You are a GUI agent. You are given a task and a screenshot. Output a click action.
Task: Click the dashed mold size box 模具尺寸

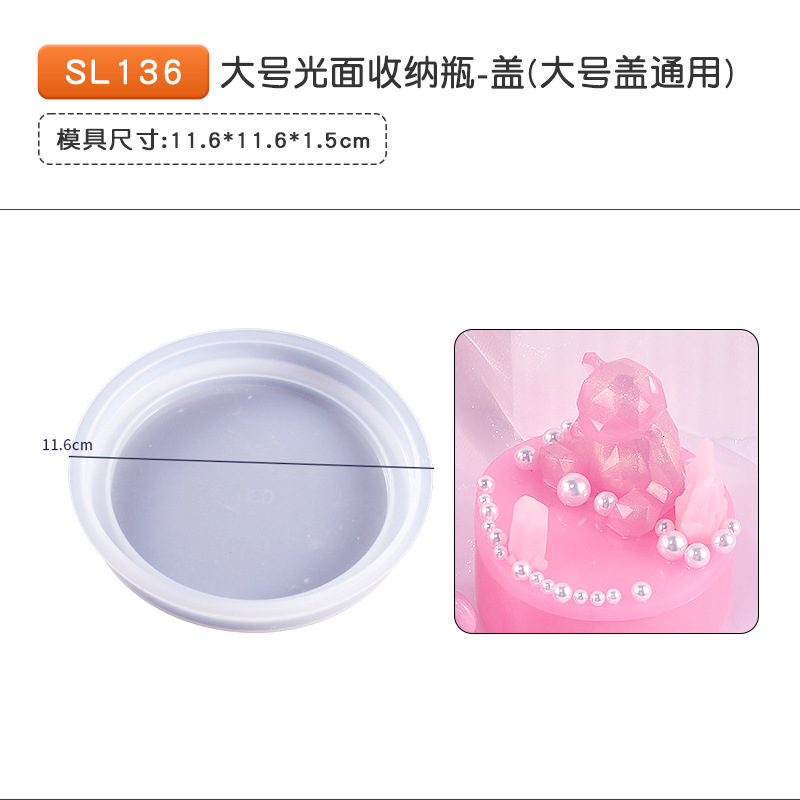213,139
